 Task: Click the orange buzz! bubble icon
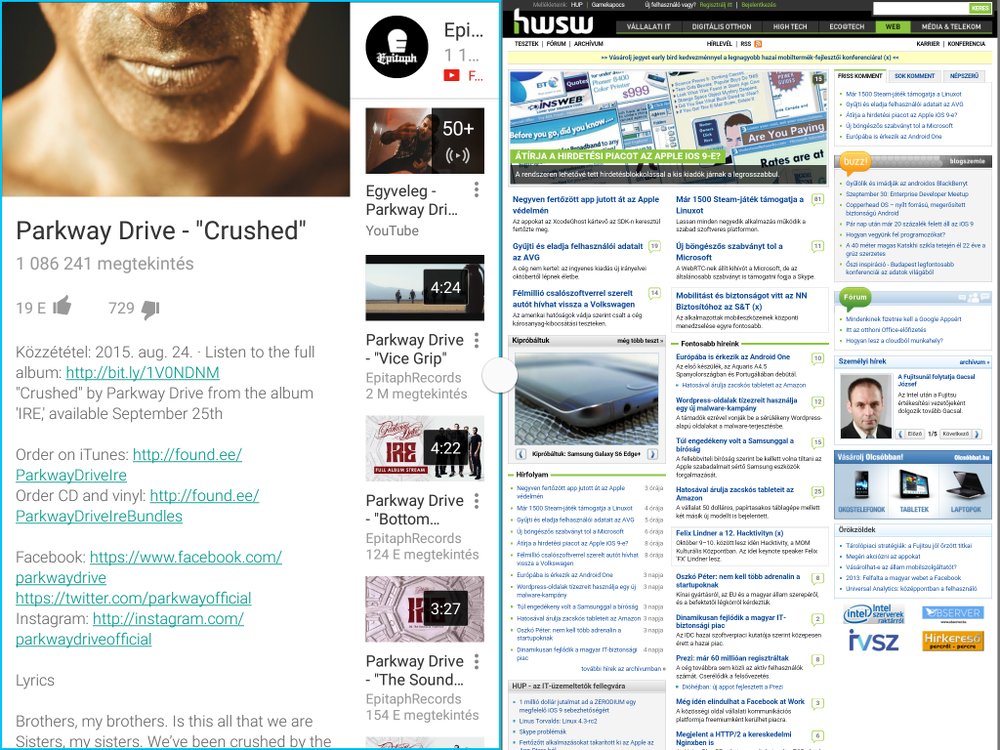(x=855, y=162)
